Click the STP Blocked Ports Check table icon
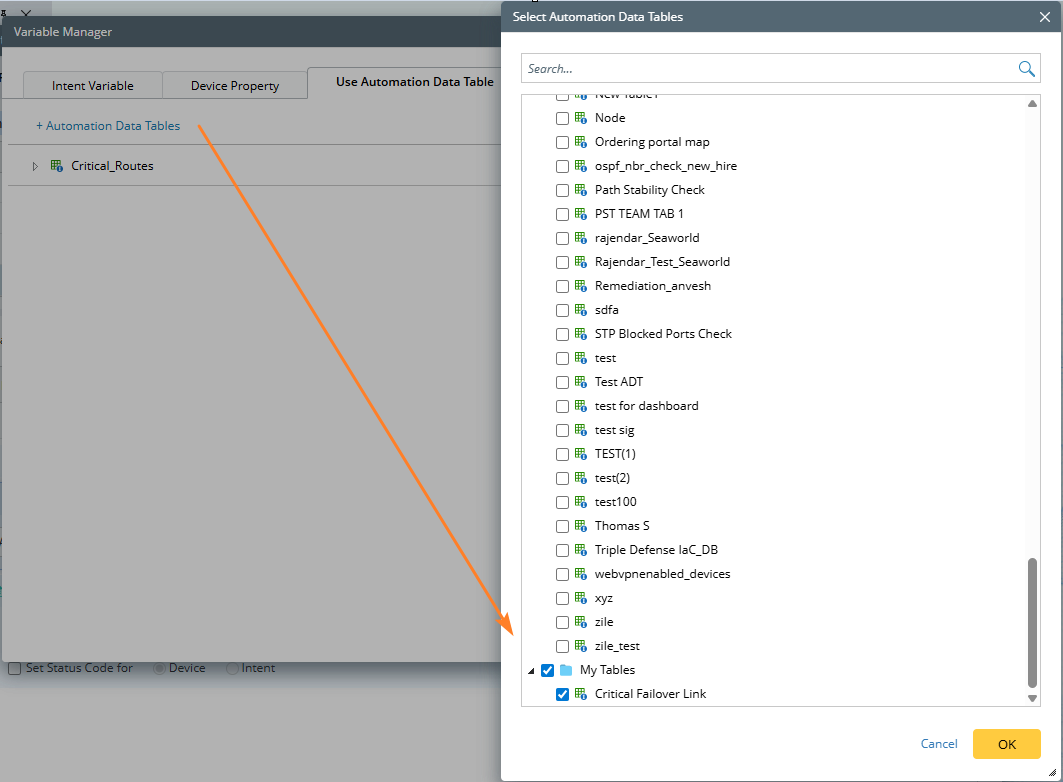1063x782 pixels. (x=581, y=334)
